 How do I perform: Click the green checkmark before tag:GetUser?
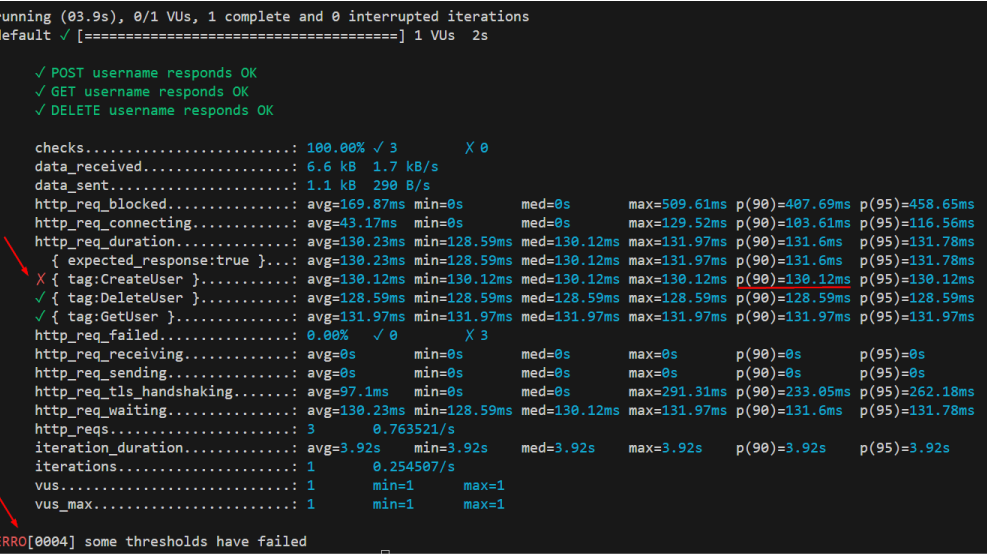click(x=40, y=317)
